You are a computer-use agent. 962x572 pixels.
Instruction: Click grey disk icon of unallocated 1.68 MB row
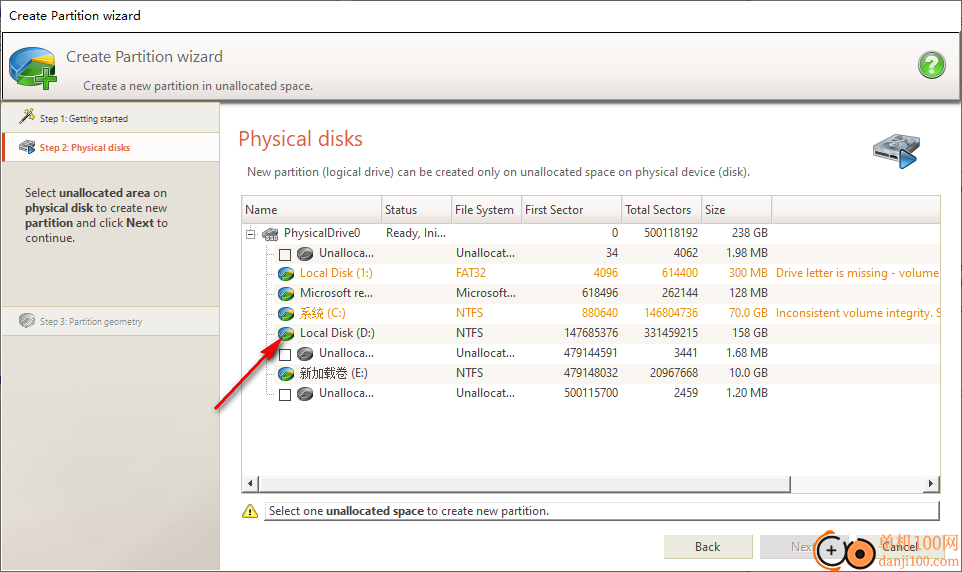click(305, 354)
